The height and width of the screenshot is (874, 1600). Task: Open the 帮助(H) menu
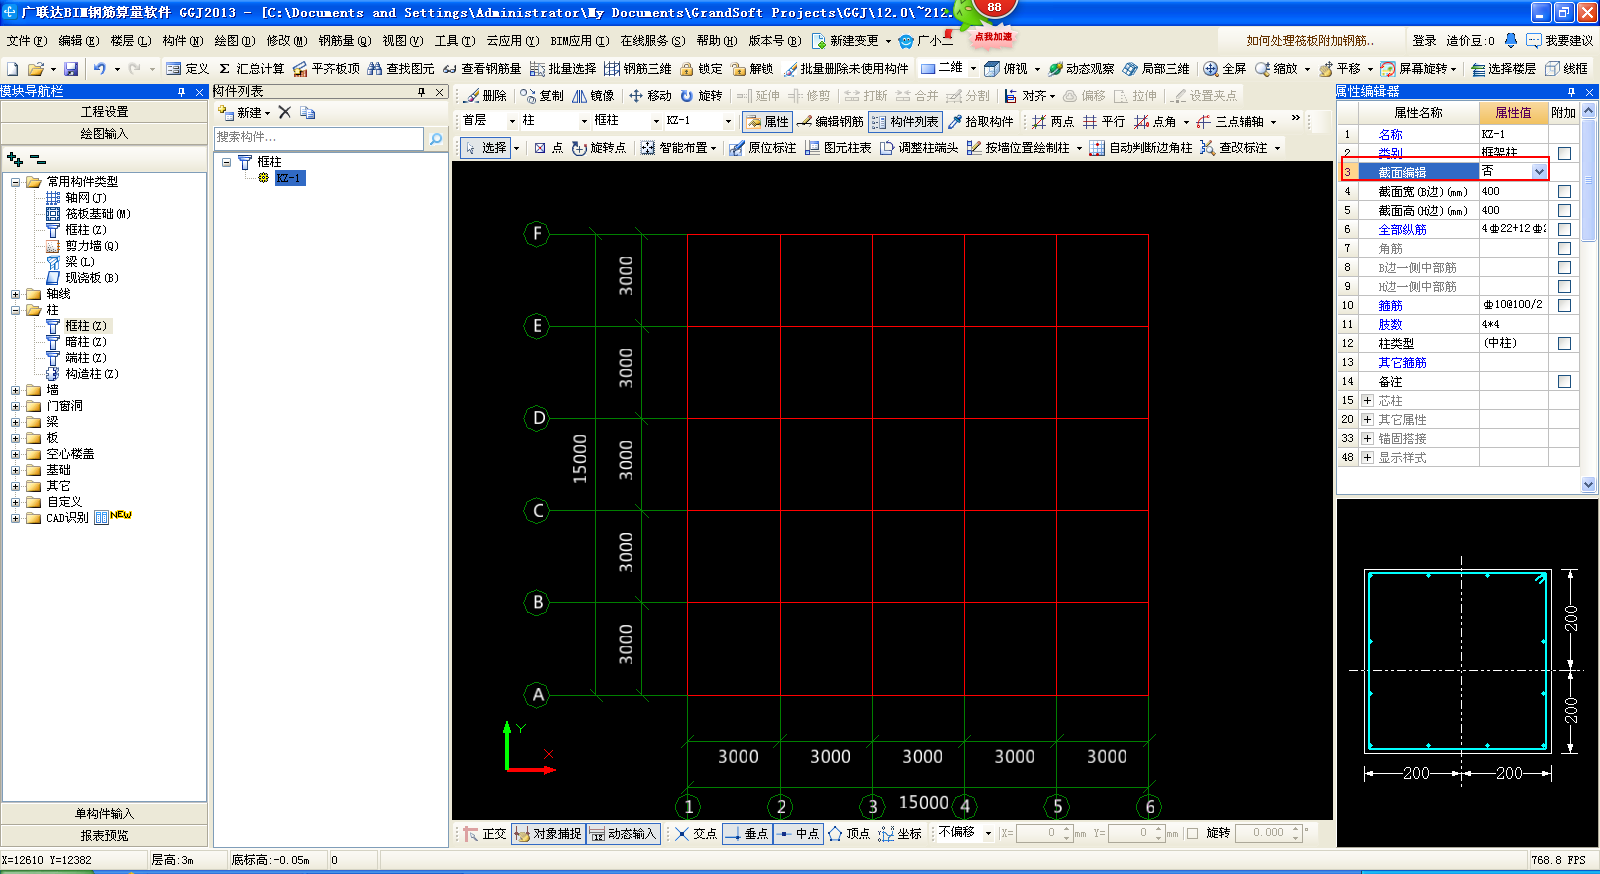(x=717, y=41)
